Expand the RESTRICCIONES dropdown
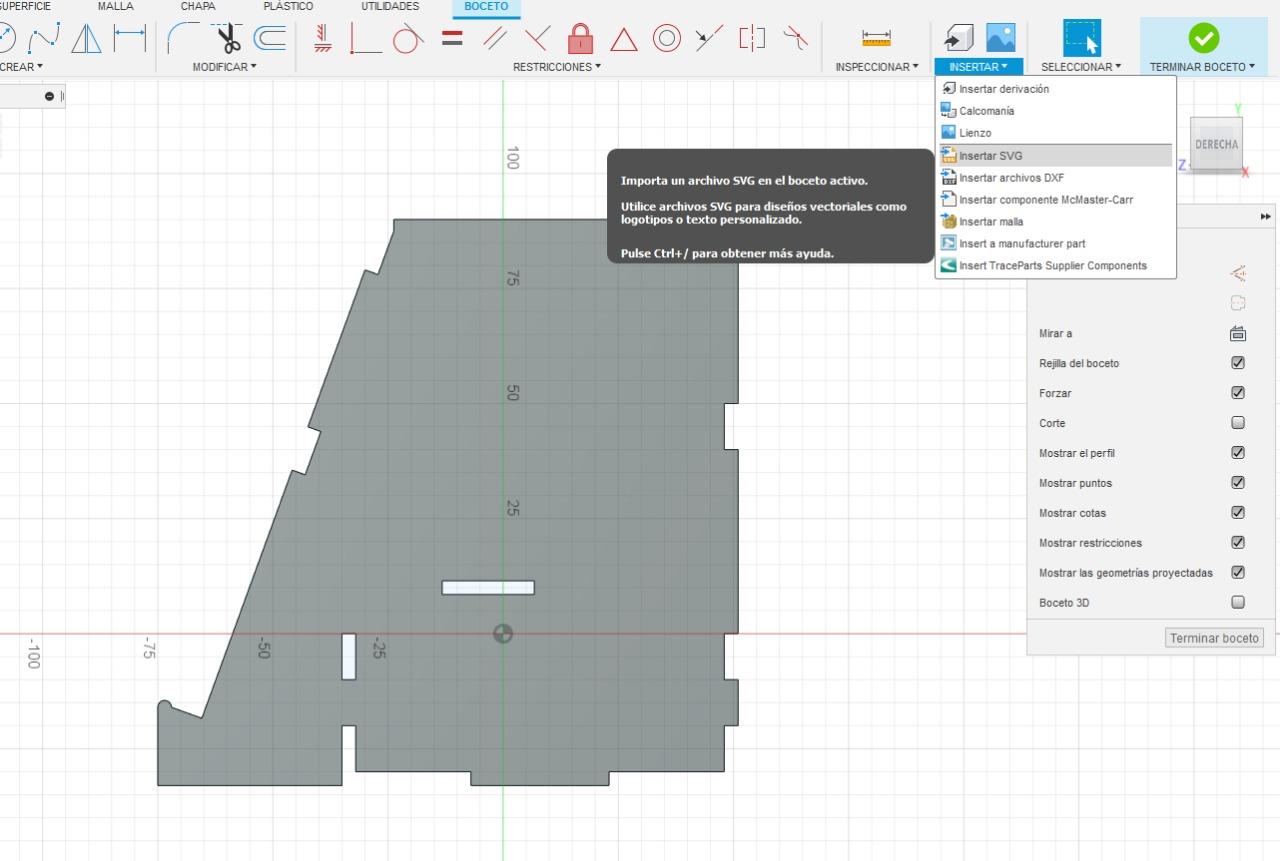The width and height of the screenshot is (1280, 861). click(556, 67)
